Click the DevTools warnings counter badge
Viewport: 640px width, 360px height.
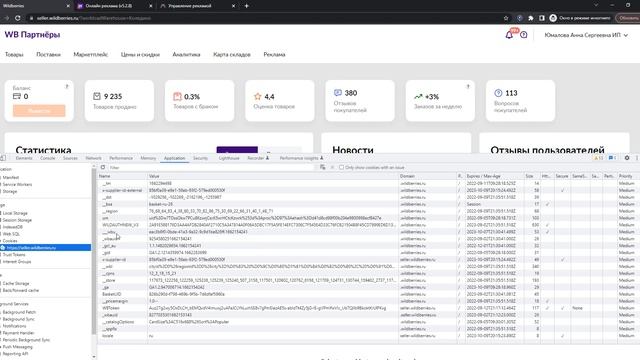(x=598, y=158)
